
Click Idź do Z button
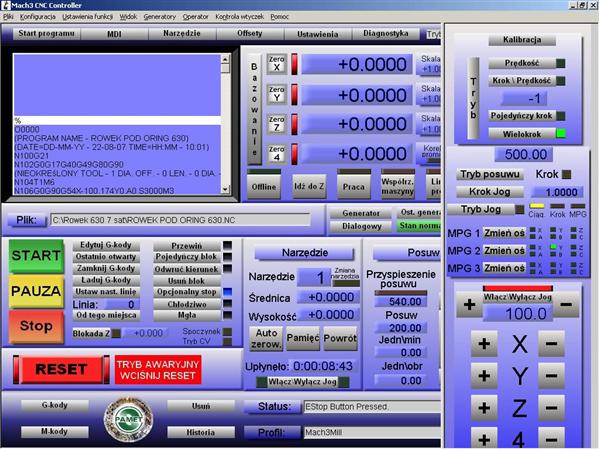coord(309,186)
